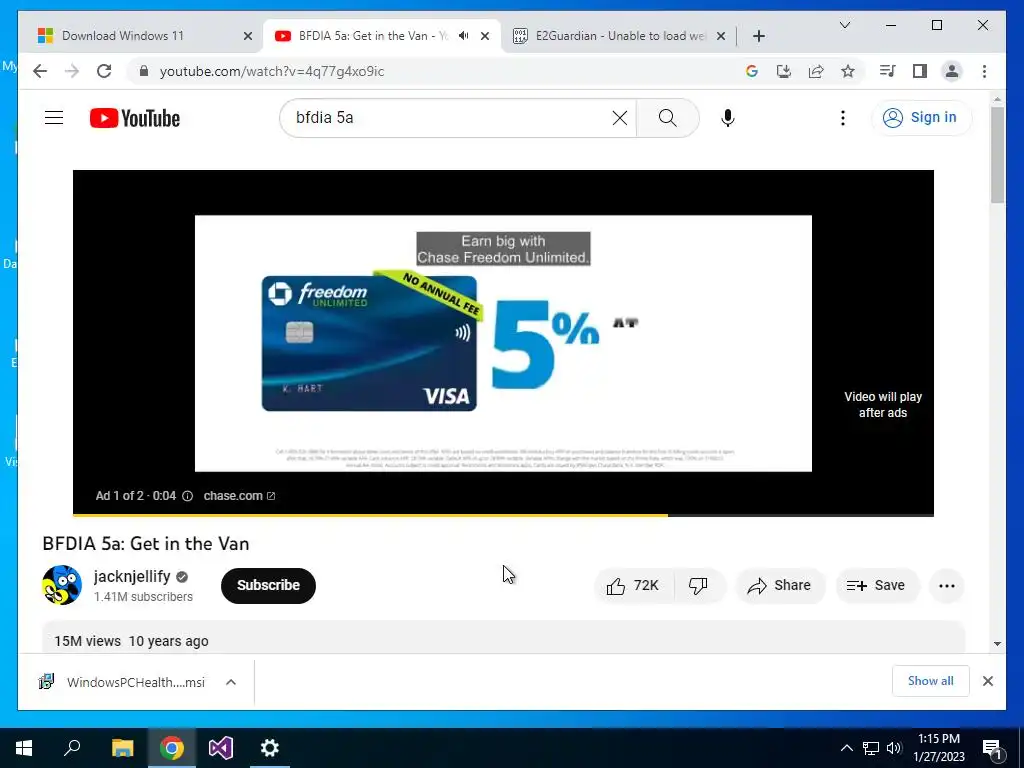Screen dimensions: 1024x768
Task: Click the page vertical scrollbar thumb
Action: (x=997, y=155)
